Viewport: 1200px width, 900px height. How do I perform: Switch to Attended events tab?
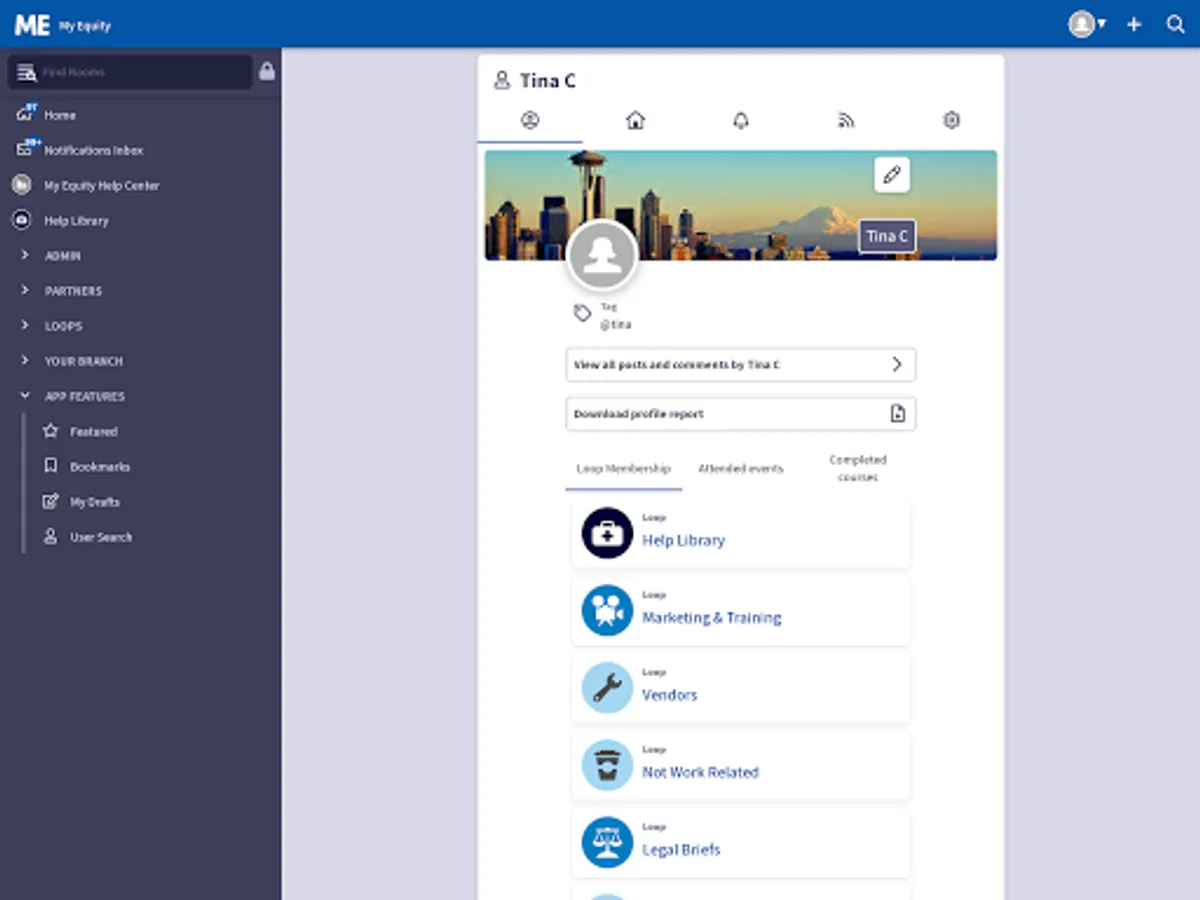pos(741,468)
